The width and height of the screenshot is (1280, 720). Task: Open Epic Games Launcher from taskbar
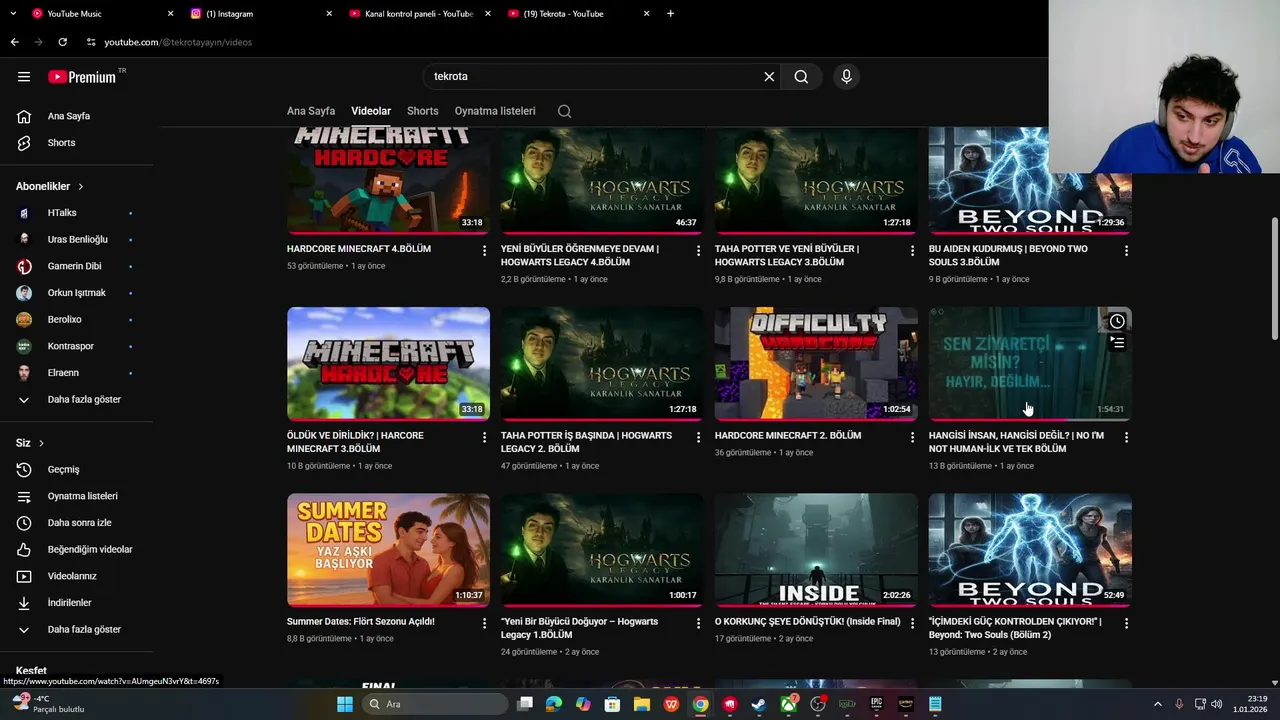click(x=876, y=704)
